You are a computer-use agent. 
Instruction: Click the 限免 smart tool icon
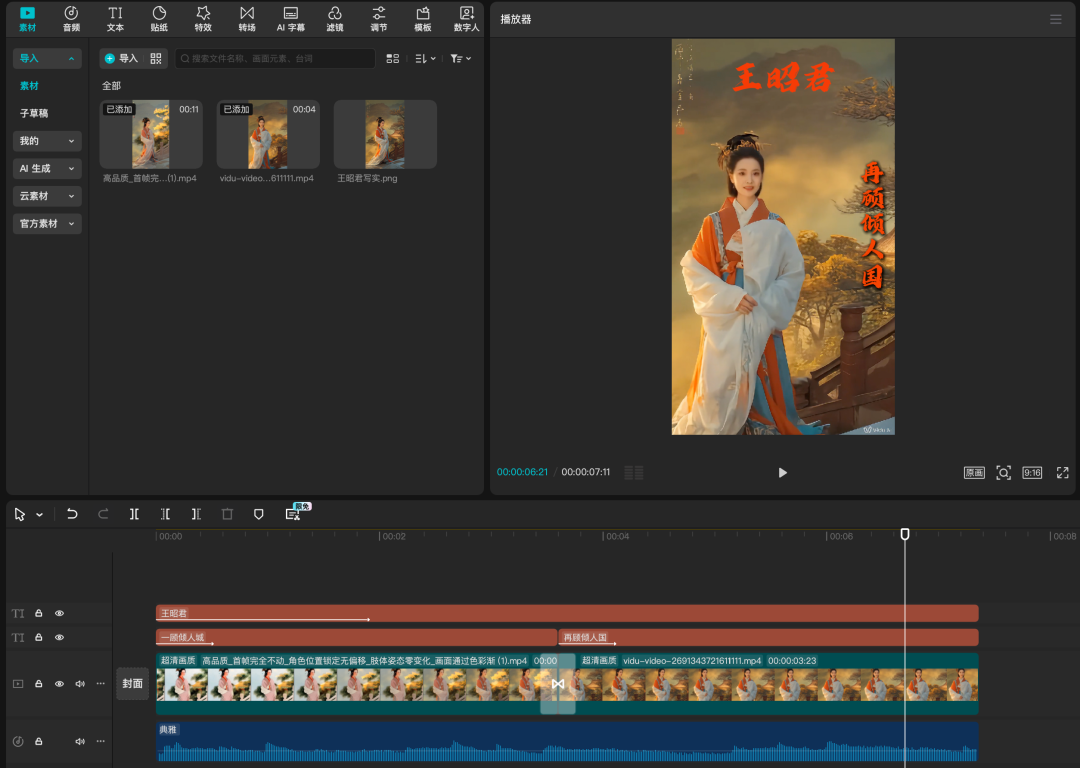(294, 513)
